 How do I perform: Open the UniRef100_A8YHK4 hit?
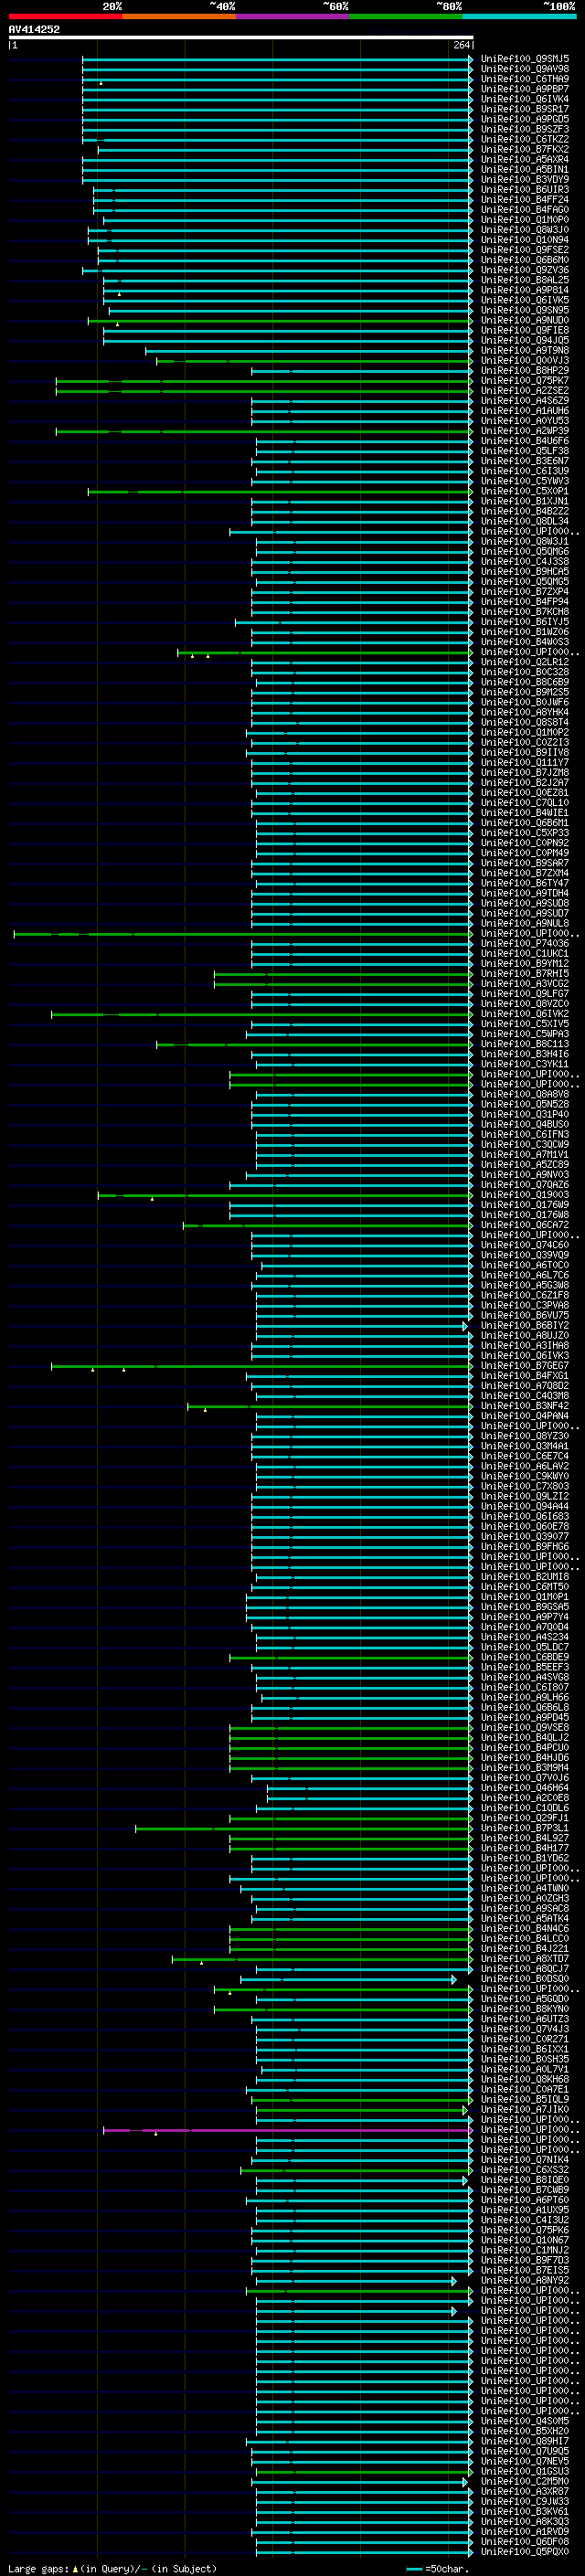(x=525, y=712)
